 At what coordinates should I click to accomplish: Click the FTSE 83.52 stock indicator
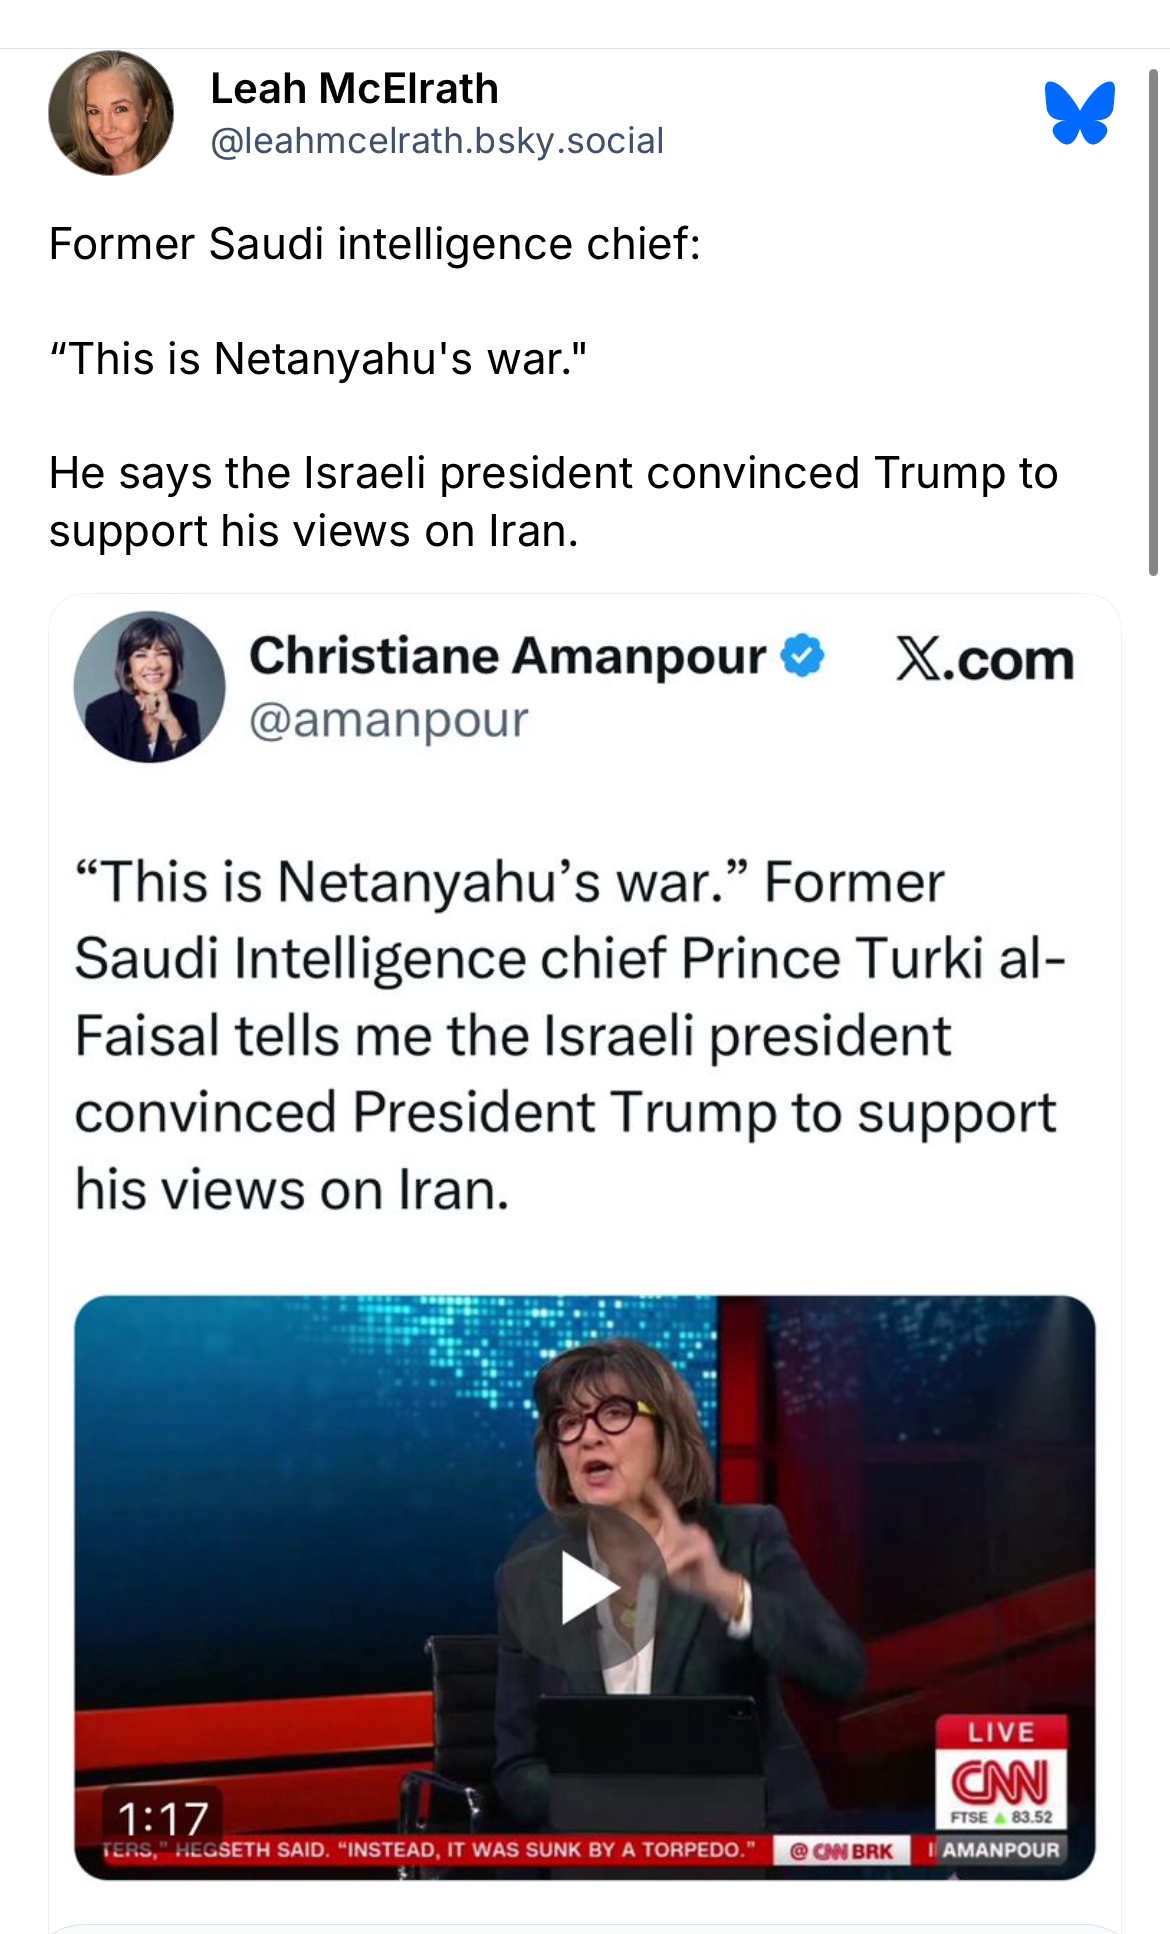point(1001,1817)
